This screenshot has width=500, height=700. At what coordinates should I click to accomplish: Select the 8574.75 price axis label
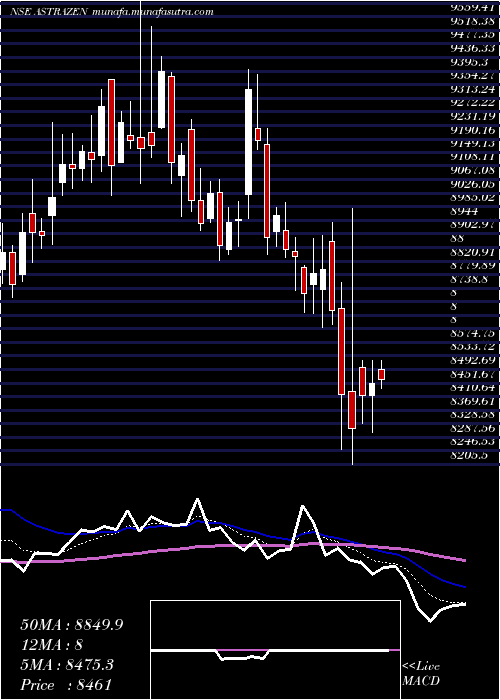tap(474, 334)
